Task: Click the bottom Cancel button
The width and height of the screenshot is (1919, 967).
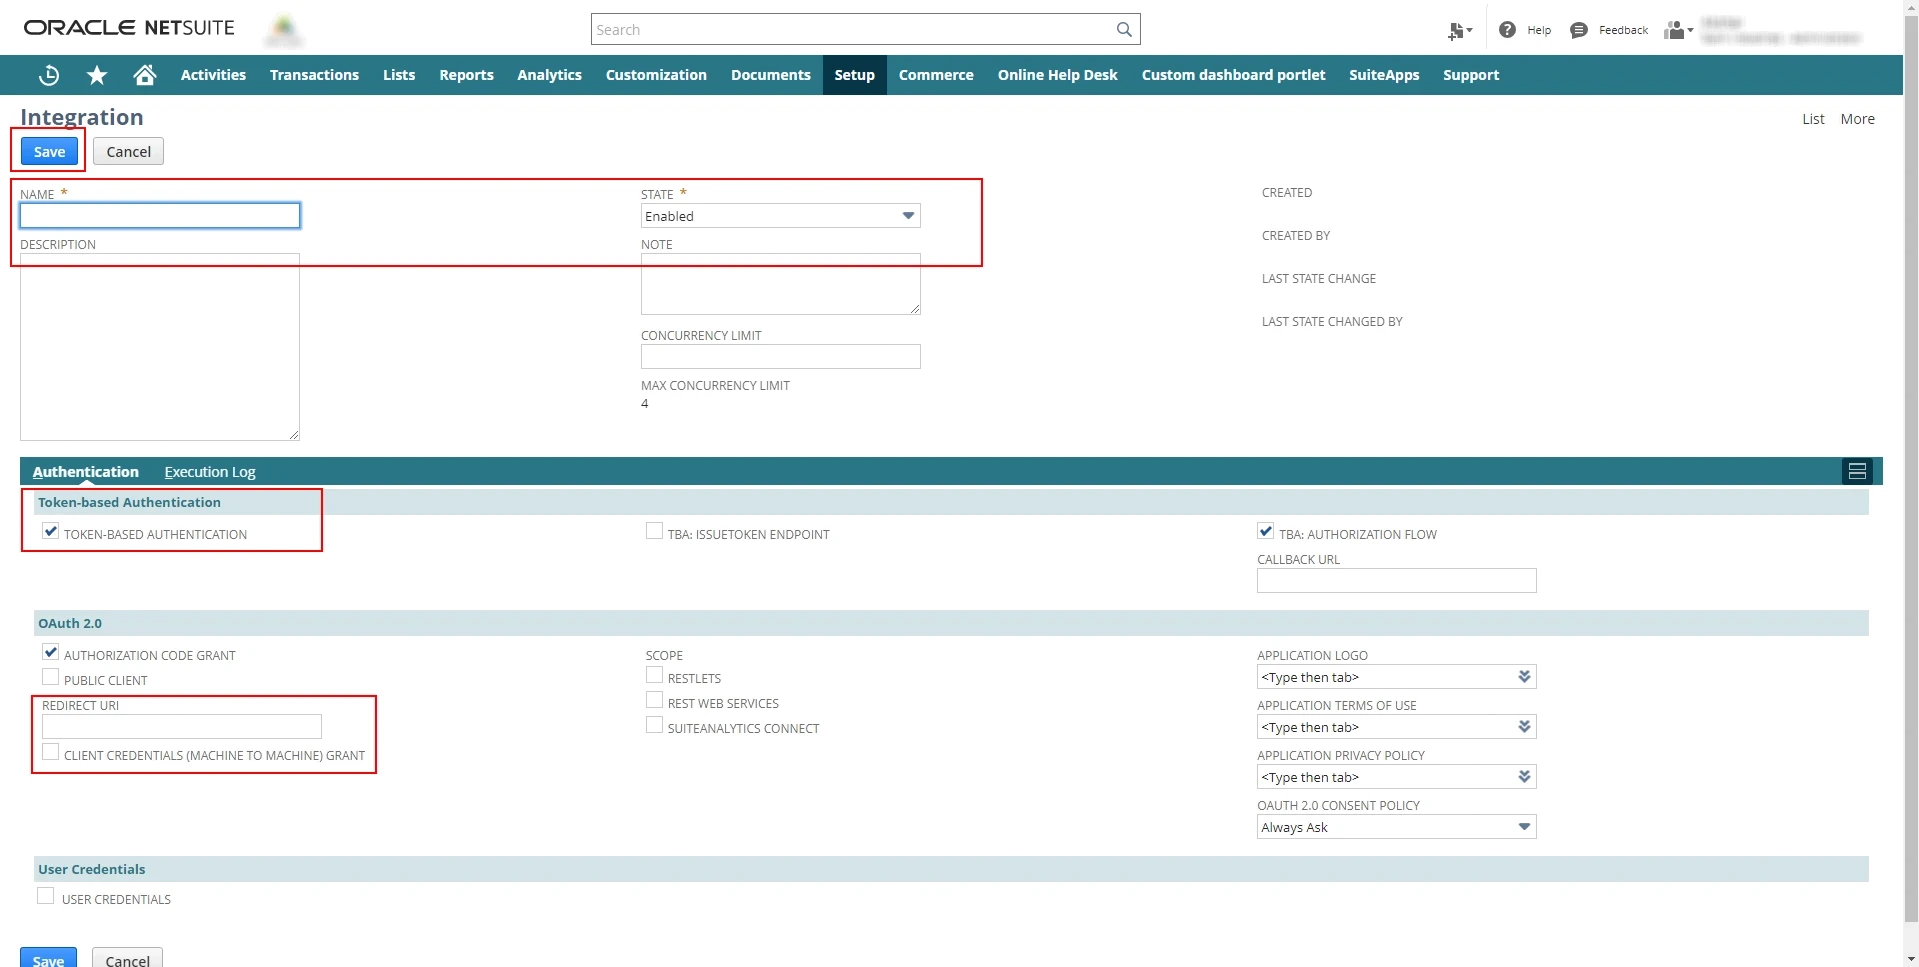Action: click(x=127, y=958)
